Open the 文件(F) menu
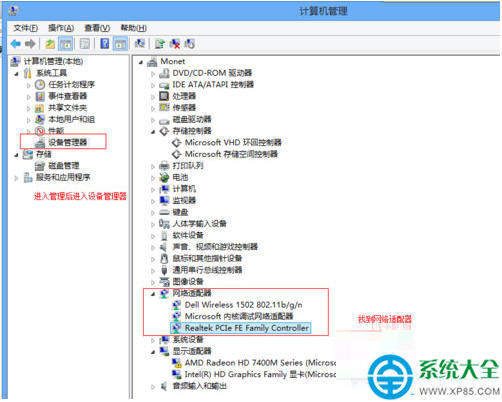502x402 pixels. [x=26, y=28]
